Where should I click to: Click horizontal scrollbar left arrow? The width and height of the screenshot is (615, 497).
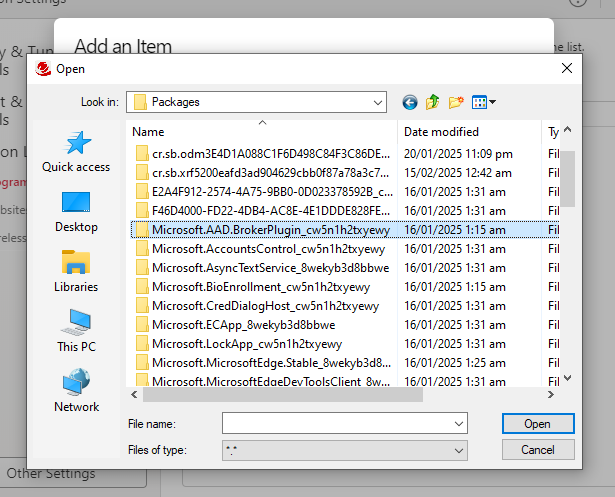click(x=135, y=394)
